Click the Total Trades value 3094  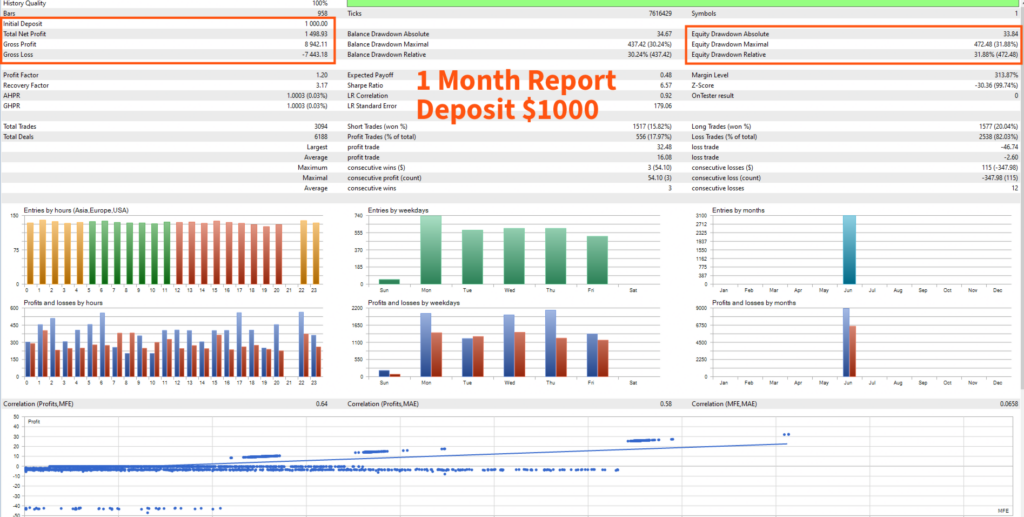(x=321, y=127)
